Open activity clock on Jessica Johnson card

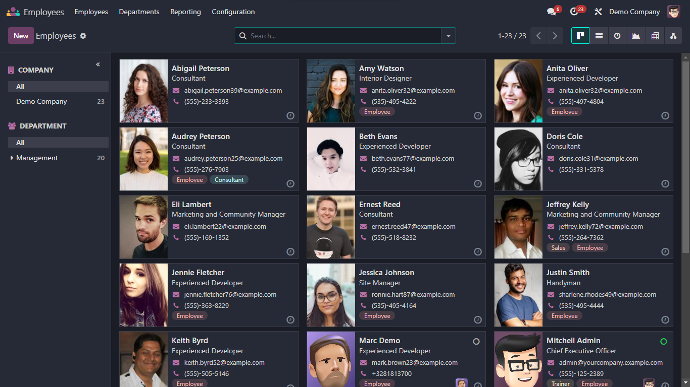[478, 320]
